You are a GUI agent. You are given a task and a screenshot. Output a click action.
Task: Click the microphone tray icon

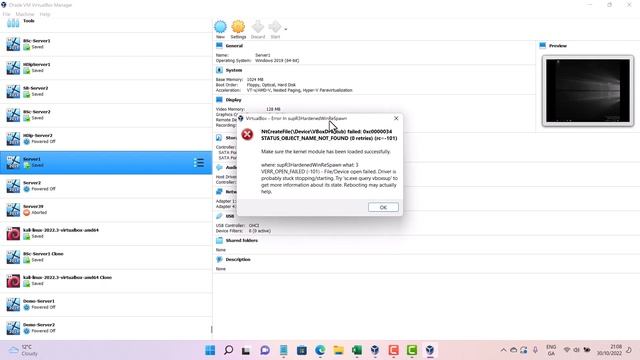535,350
